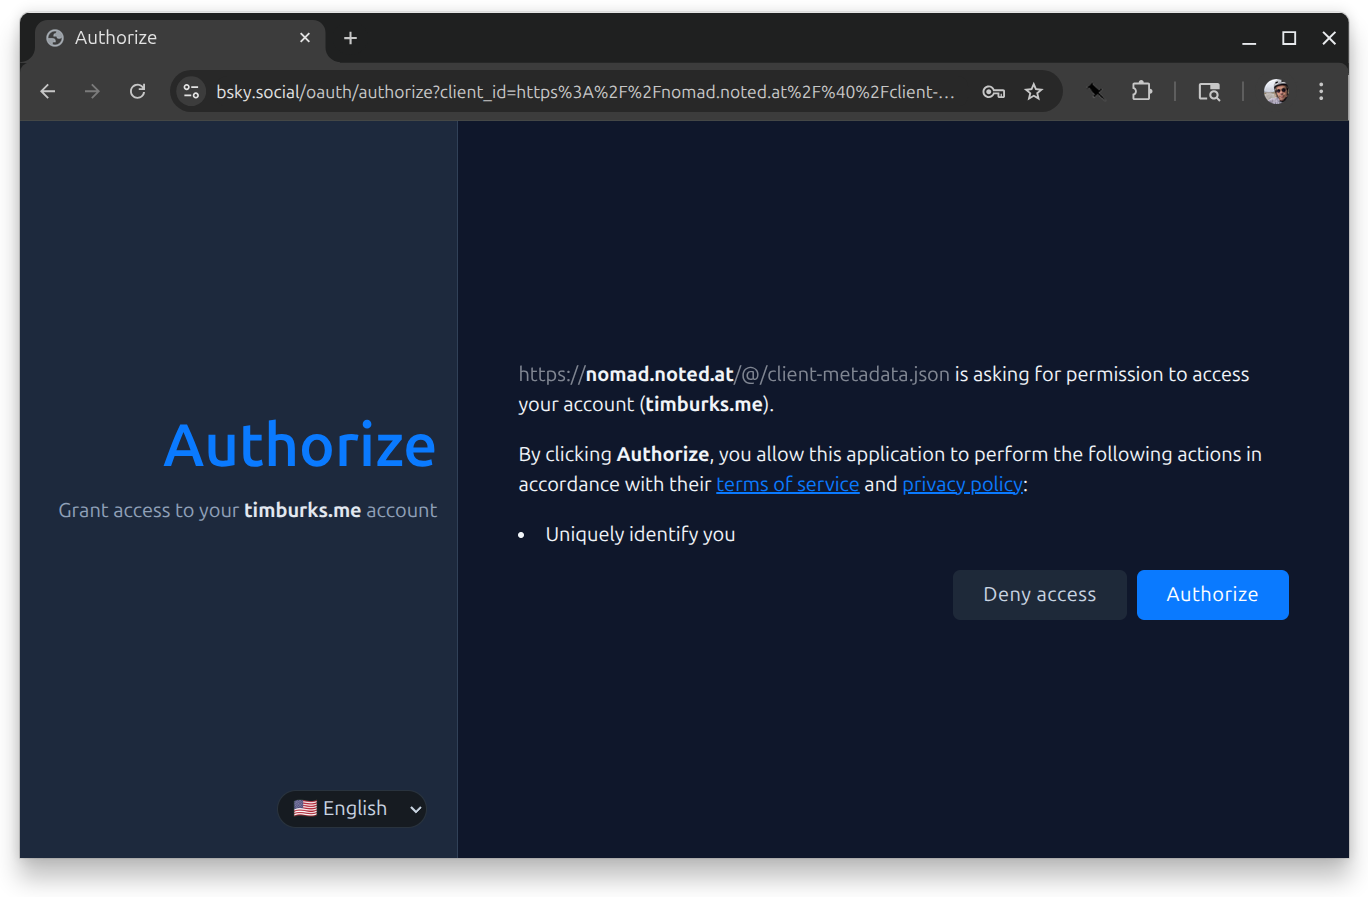Go back to the previous page
The image size is (1368, 897).
pyautogui.click(x=47, y=92)
